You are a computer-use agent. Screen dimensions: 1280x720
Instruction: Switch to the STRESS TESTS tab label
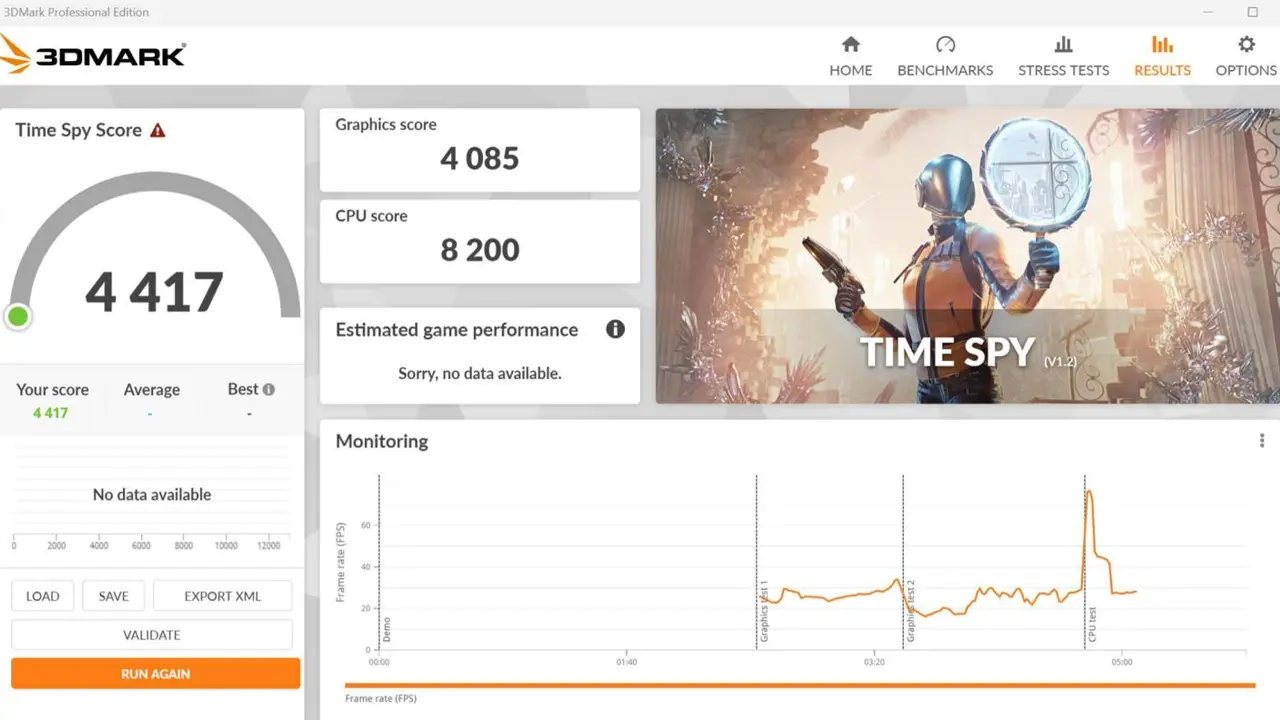coord(1063,70)
